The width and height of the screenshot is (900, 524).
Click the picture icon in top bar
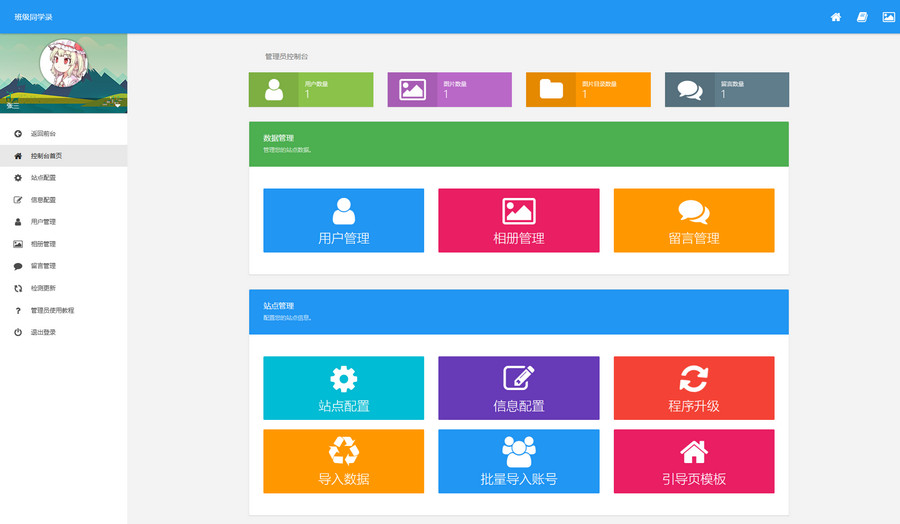(x=888, y=17)
